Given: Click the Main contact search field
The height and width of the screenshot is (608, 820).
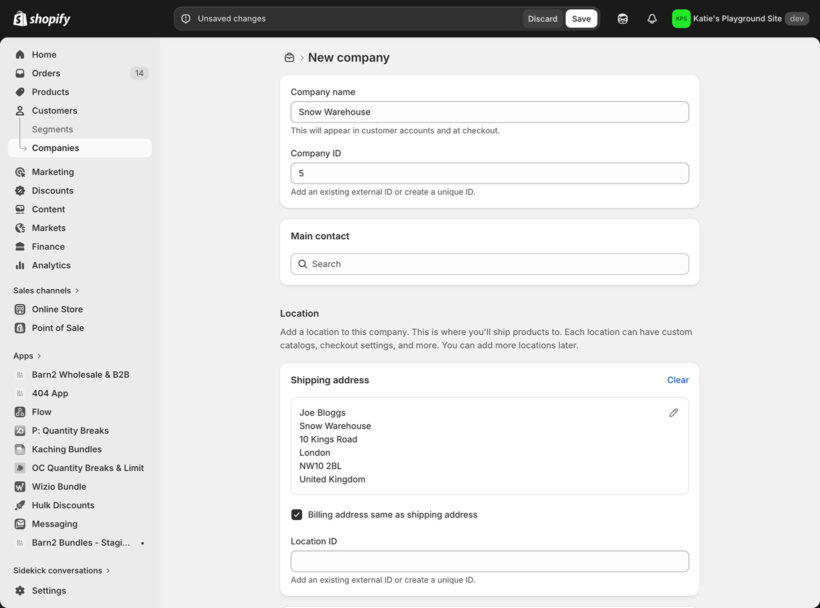Looking at the screenshot, I should 489,264.
